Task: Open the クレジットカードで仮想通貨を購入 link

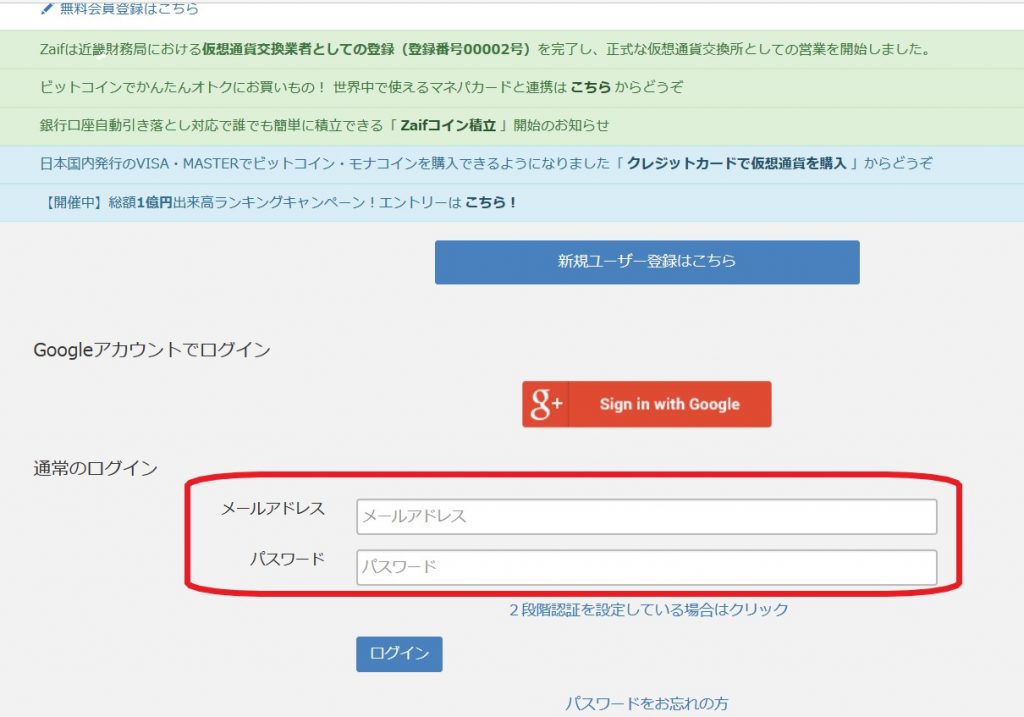Action: (737, 163)
